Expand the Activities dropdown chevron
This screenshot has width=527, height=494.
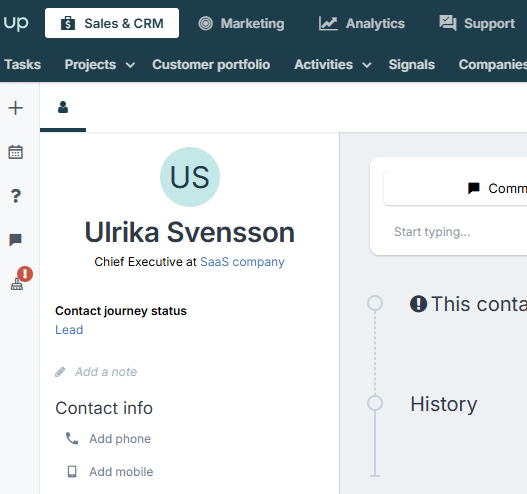[367, 65]
